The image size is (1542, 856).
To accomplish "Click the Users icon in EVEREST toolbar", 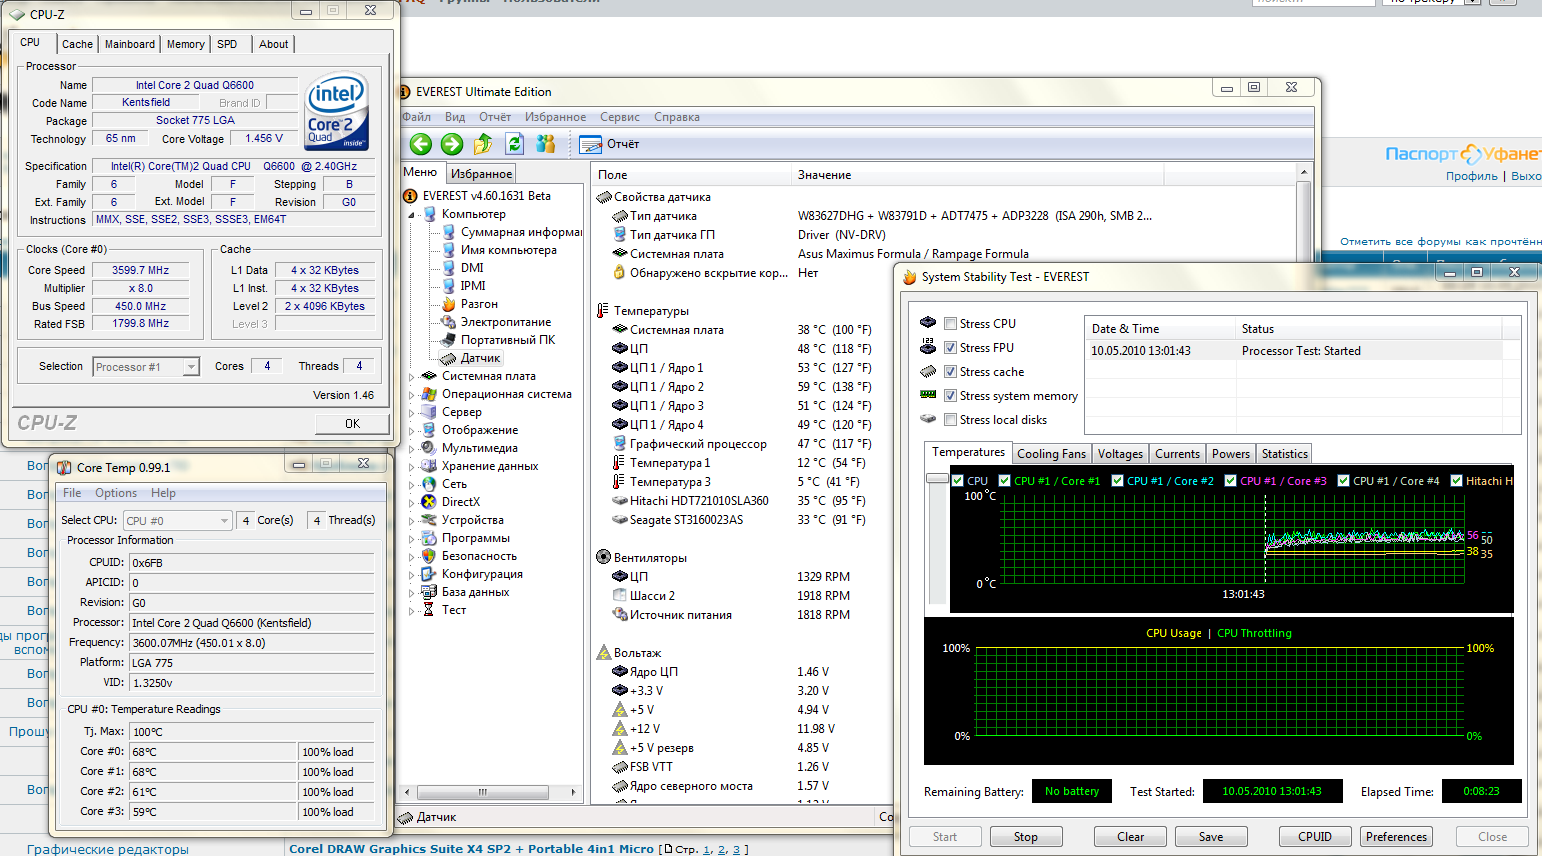I will 545,144.
